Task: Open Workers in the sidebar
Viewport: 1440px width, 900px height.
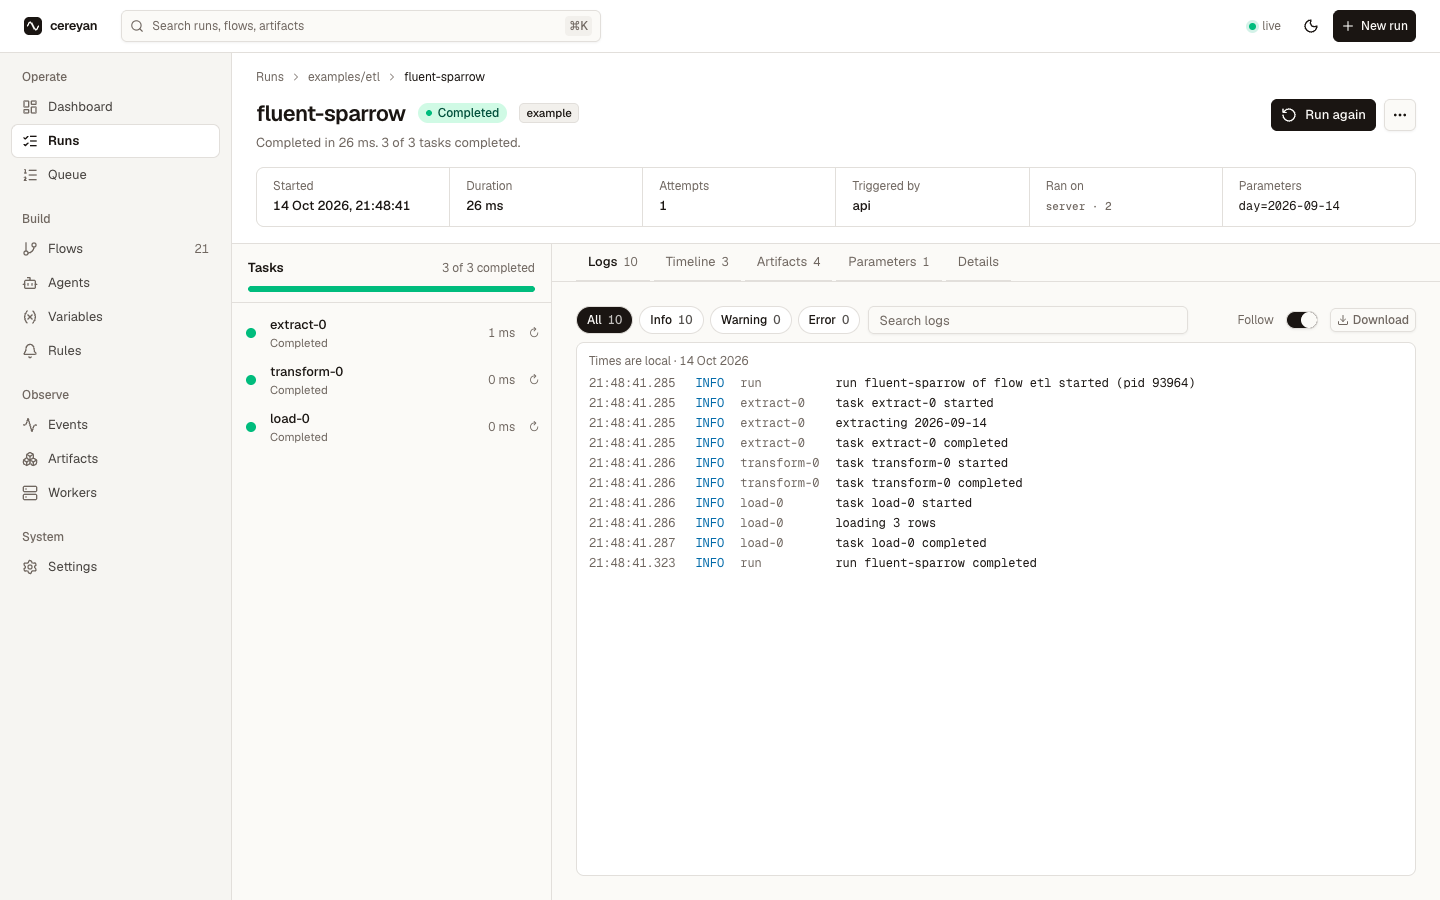Action: click(115, 493)
